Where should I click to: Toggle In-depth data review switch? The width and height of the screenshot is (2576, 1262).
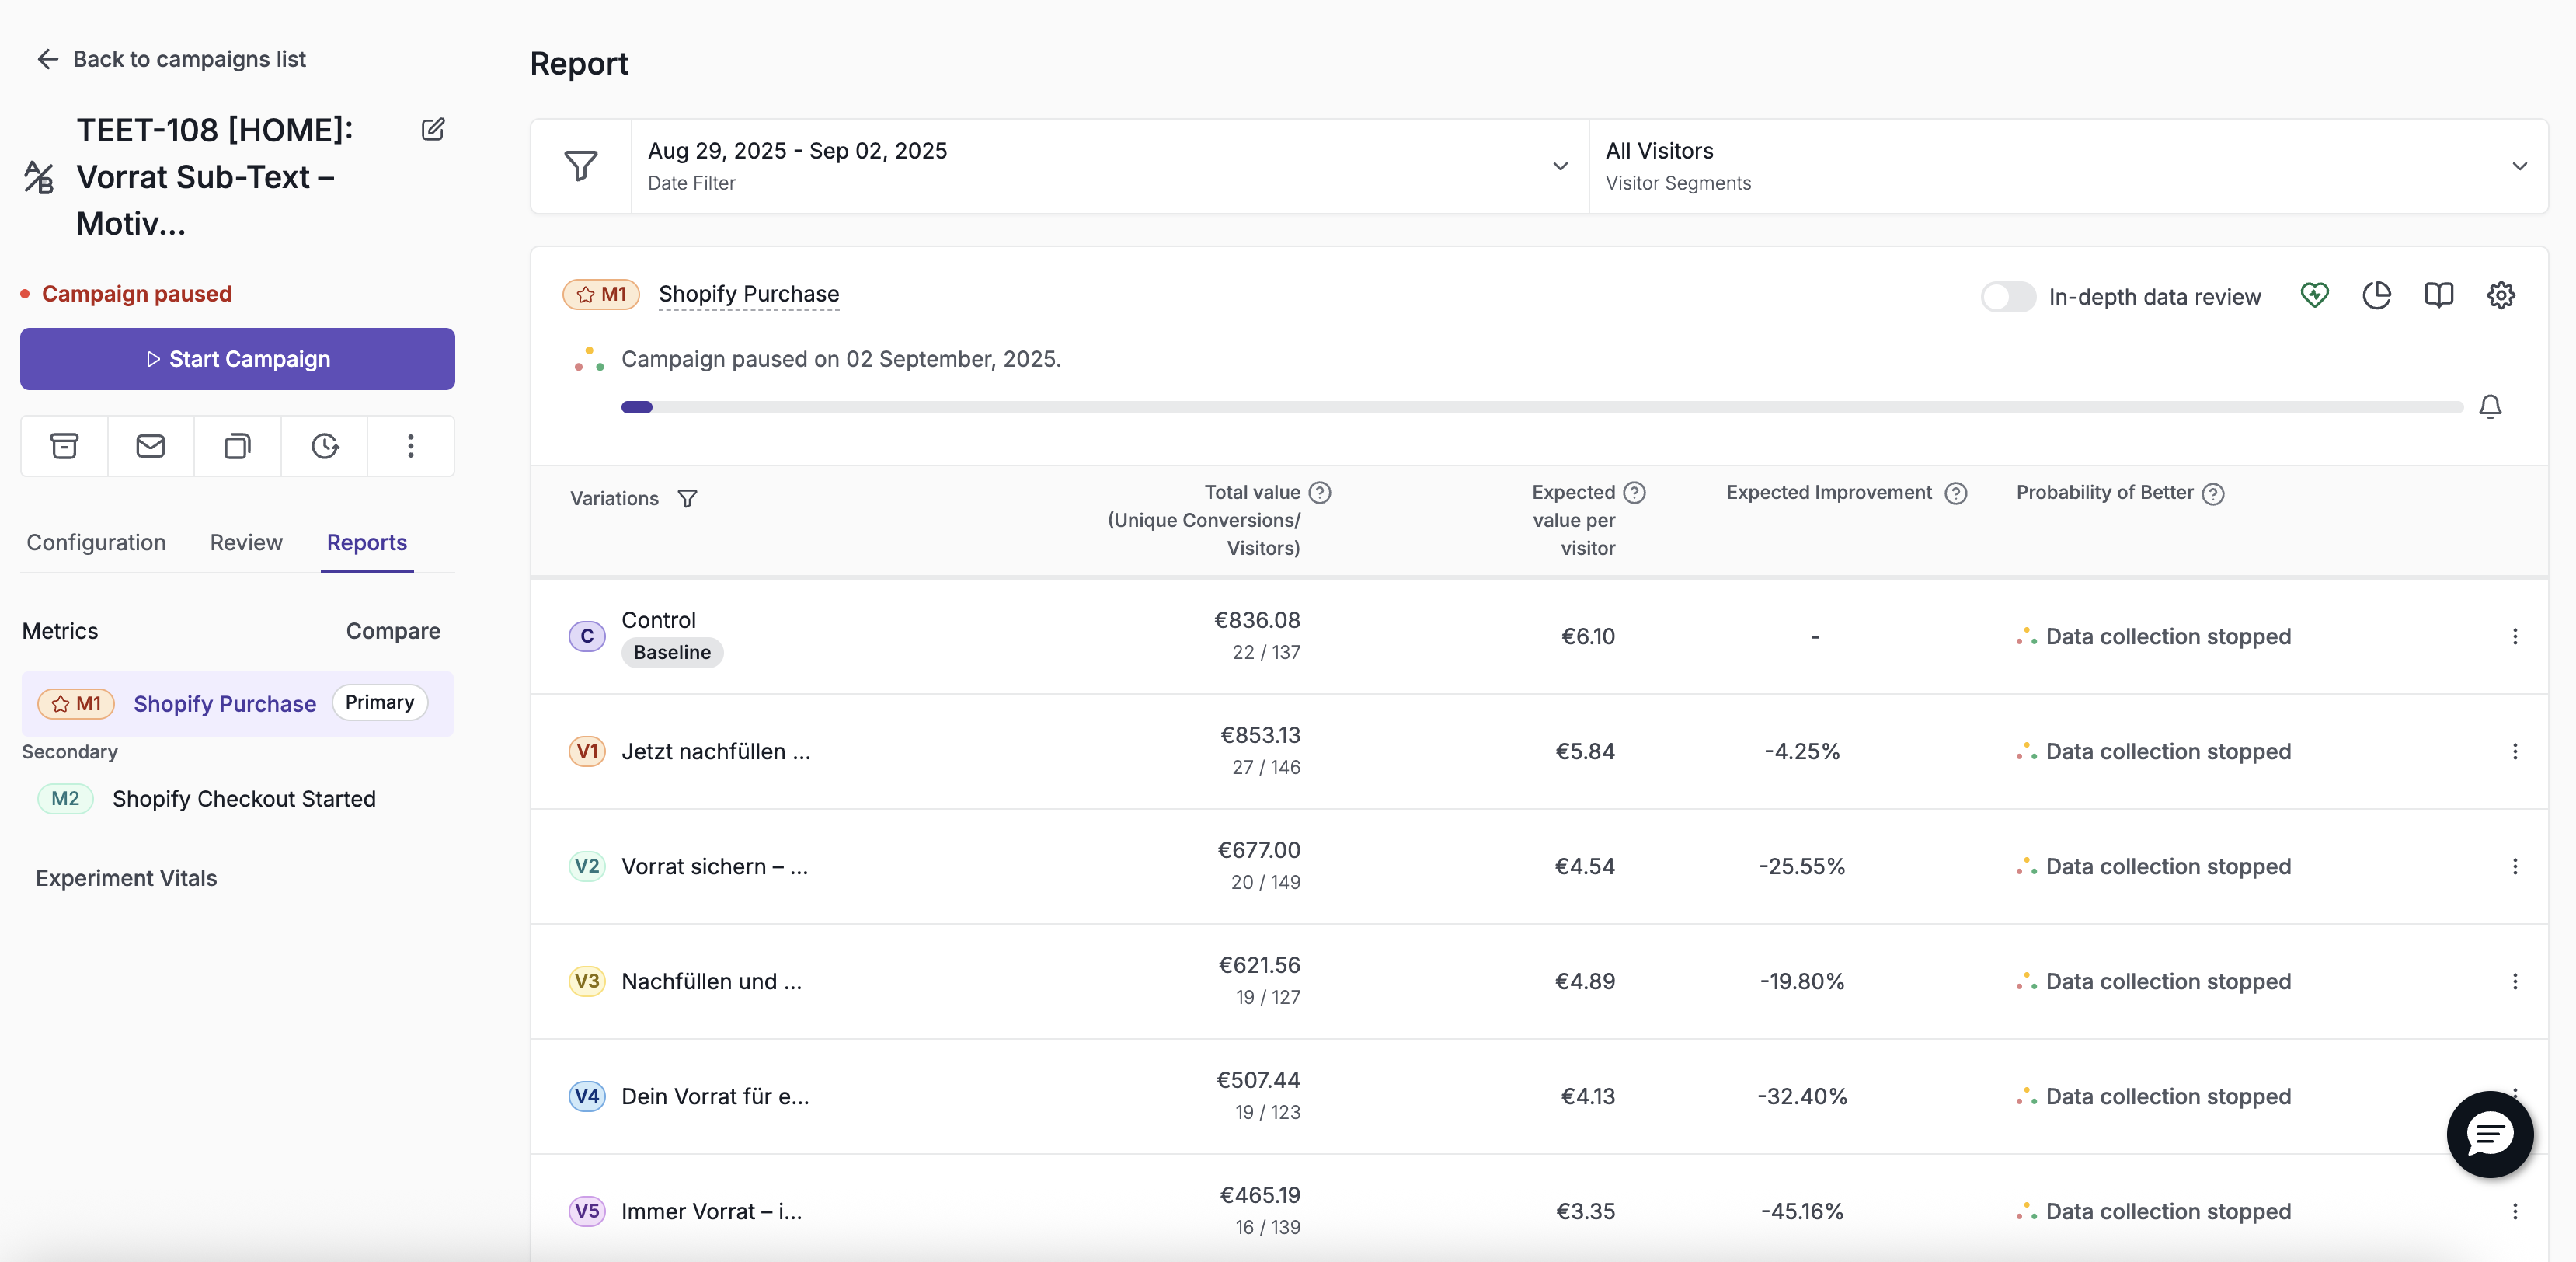pos(2008,297)
